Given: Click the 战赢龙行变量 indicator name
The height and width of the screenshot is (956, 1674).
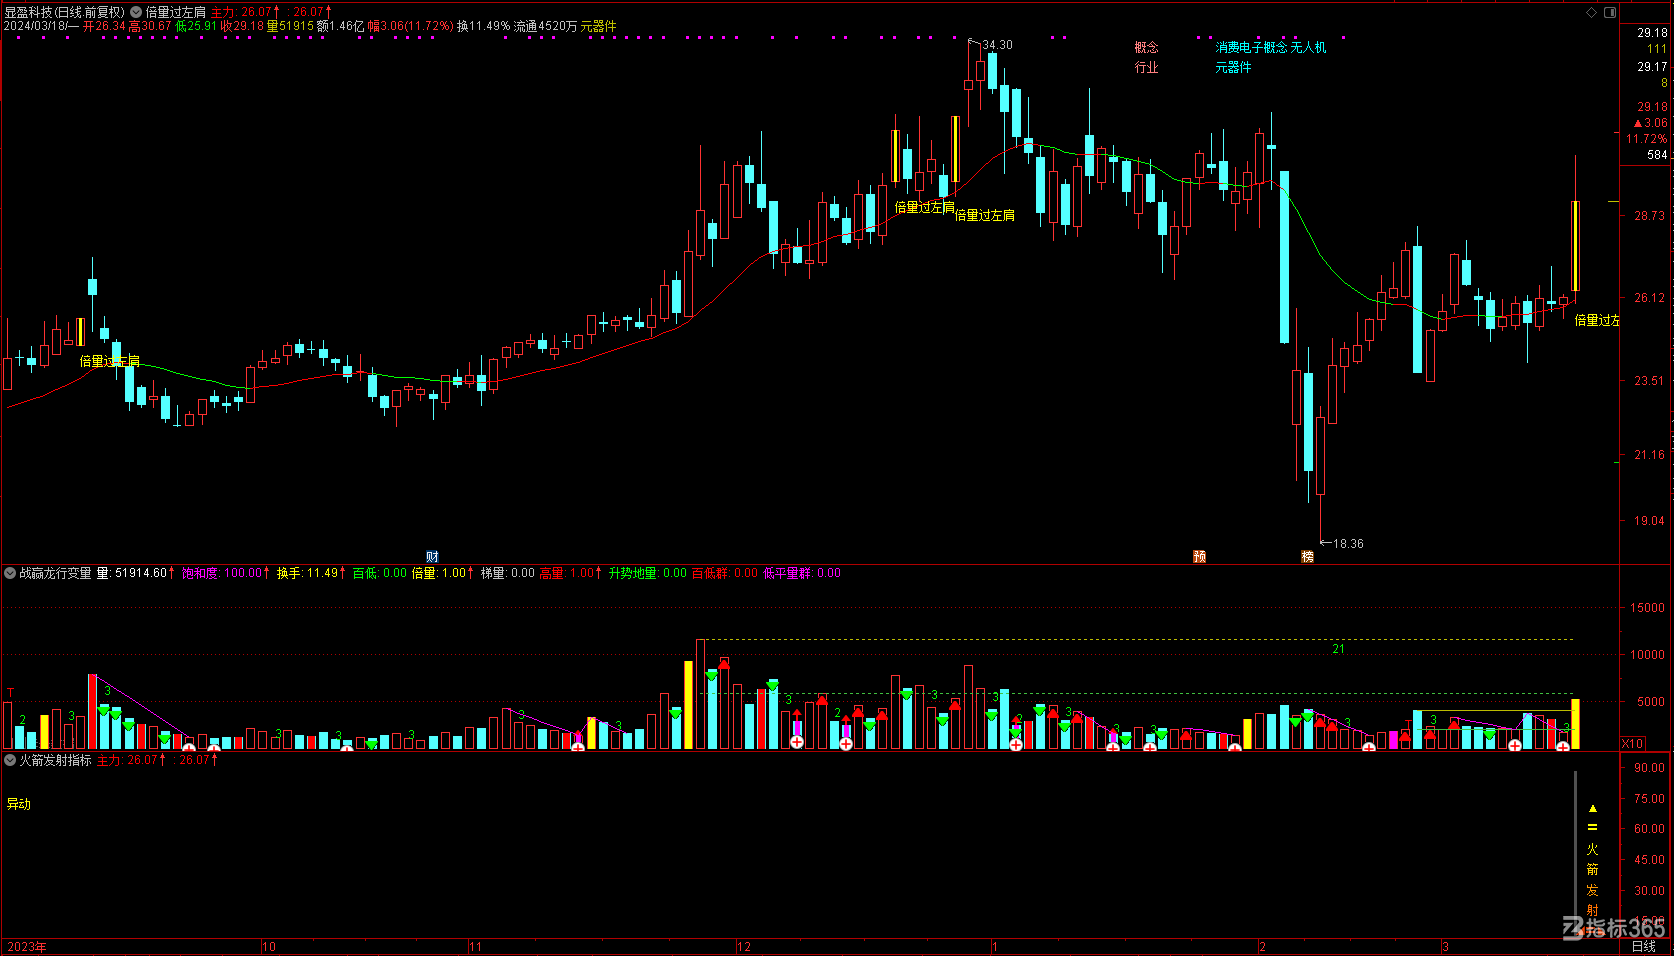Looking at the screenshot, I should [x=56, y=573].
